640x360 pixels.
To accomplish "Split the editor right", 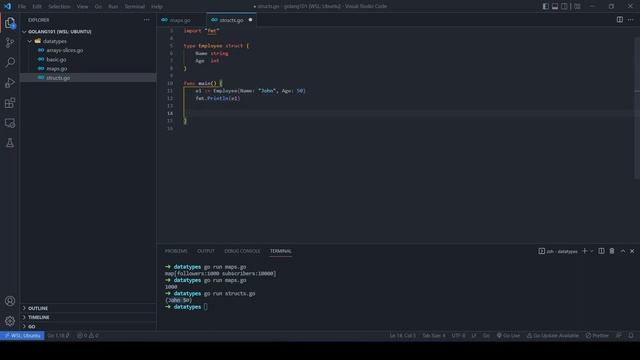I will click(x=620, y=20).
